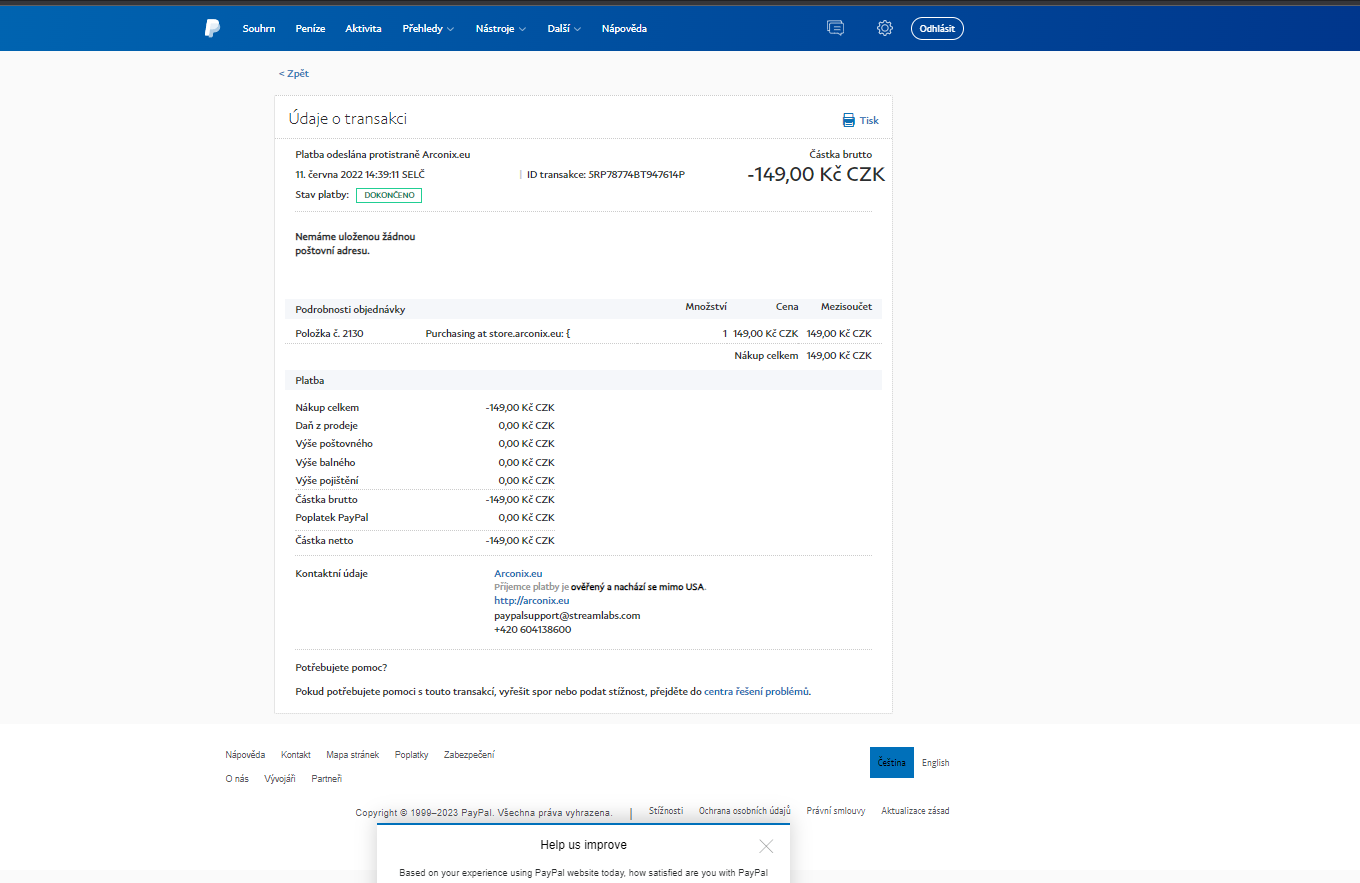The image size is (1360, 883).
Task: Open the Arconix.eu contact link
Action: 518,574
